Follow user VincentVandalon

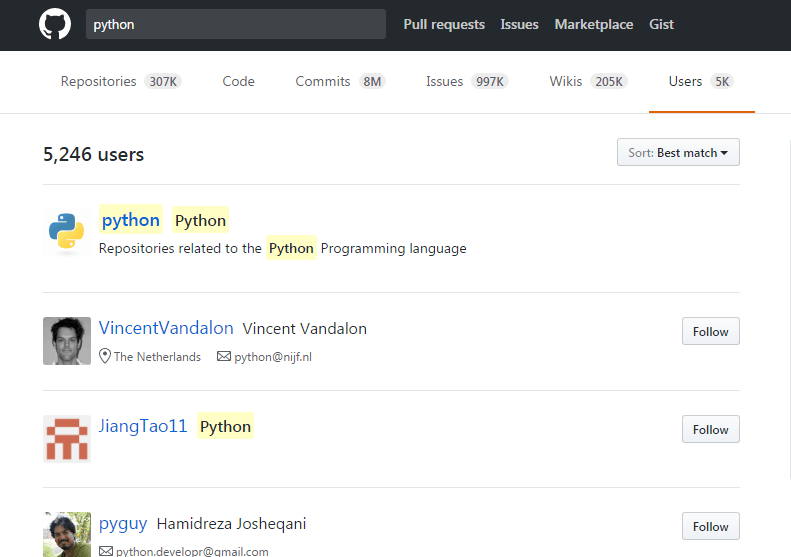click(710, 332)
